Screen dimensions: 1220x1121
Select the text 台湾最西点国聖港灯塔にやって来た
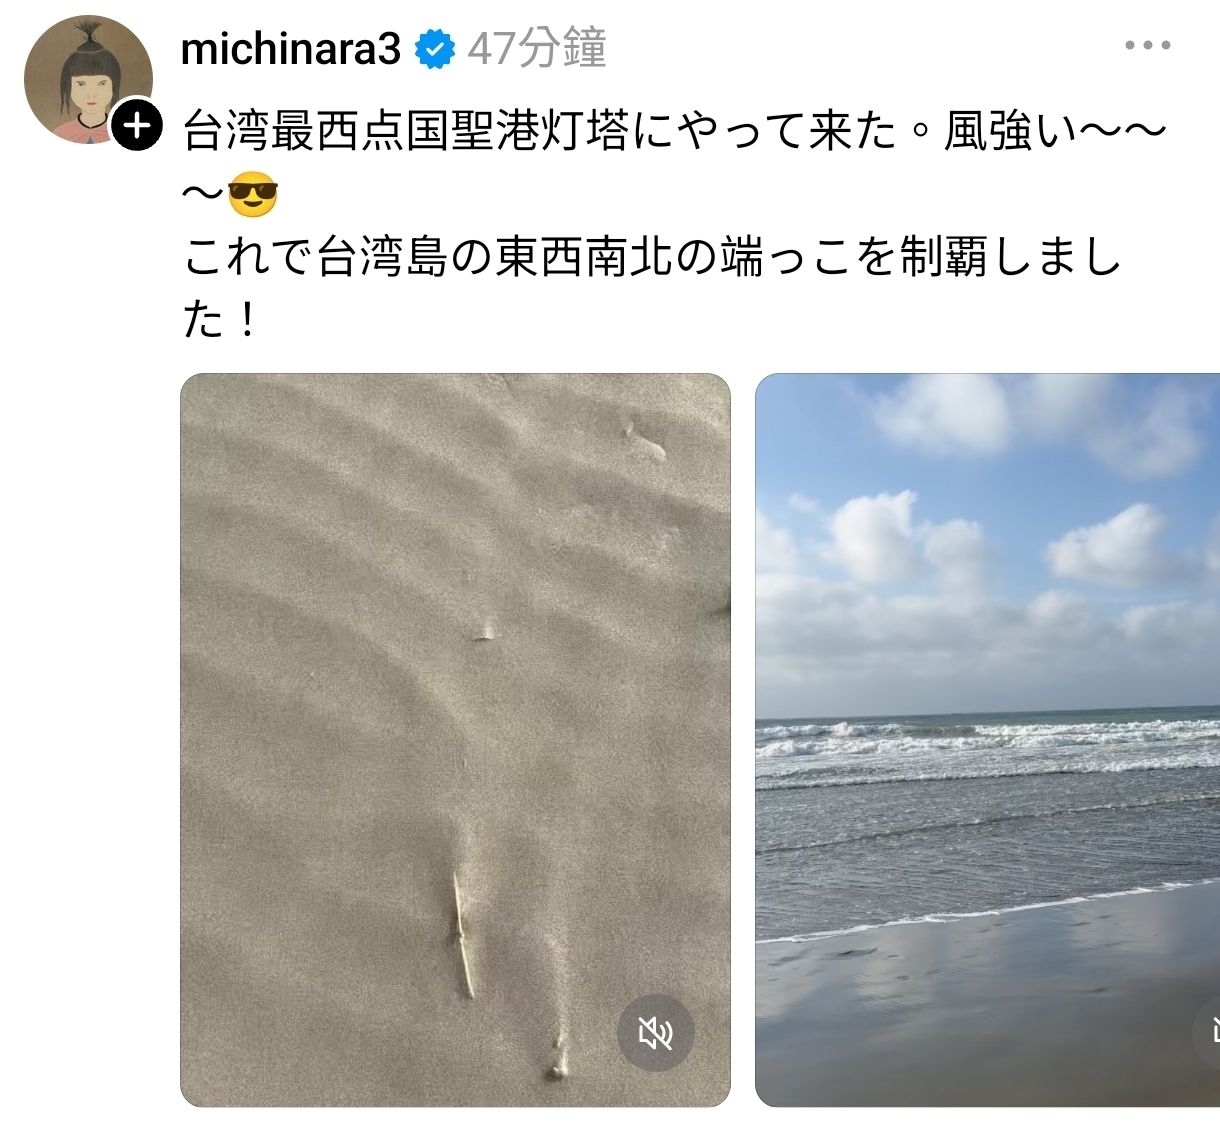pyautogui.click(x=542, y=131)
